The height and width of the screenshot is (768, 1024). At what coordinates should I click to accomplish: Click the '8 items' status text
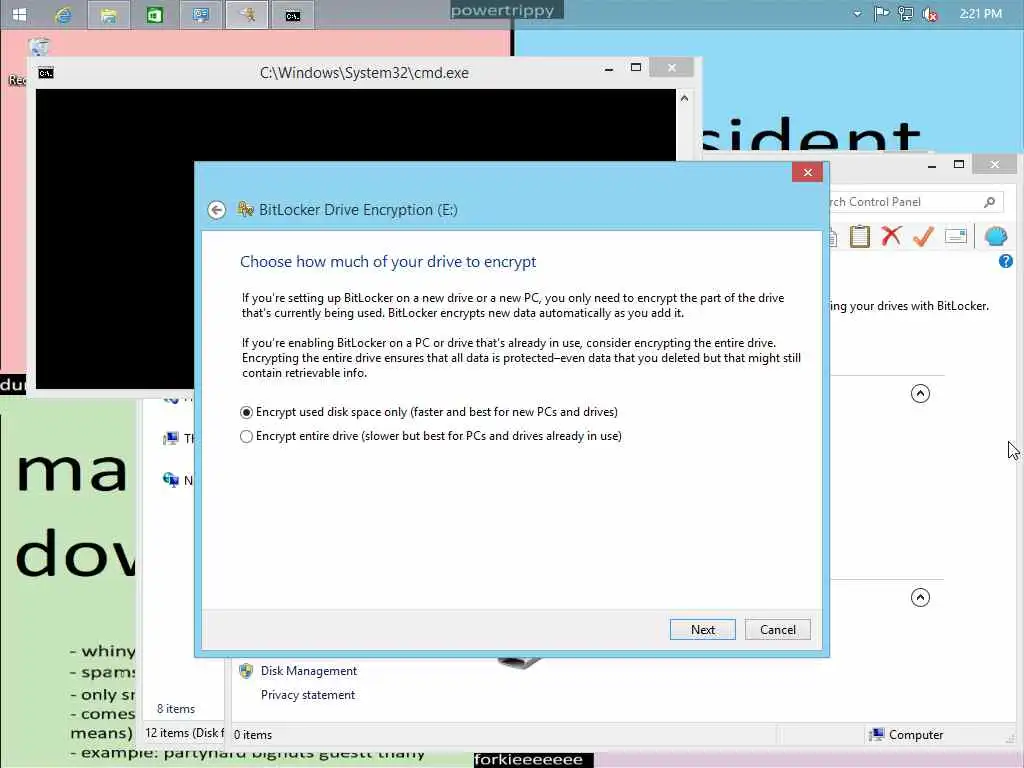[x=176, y=709]
